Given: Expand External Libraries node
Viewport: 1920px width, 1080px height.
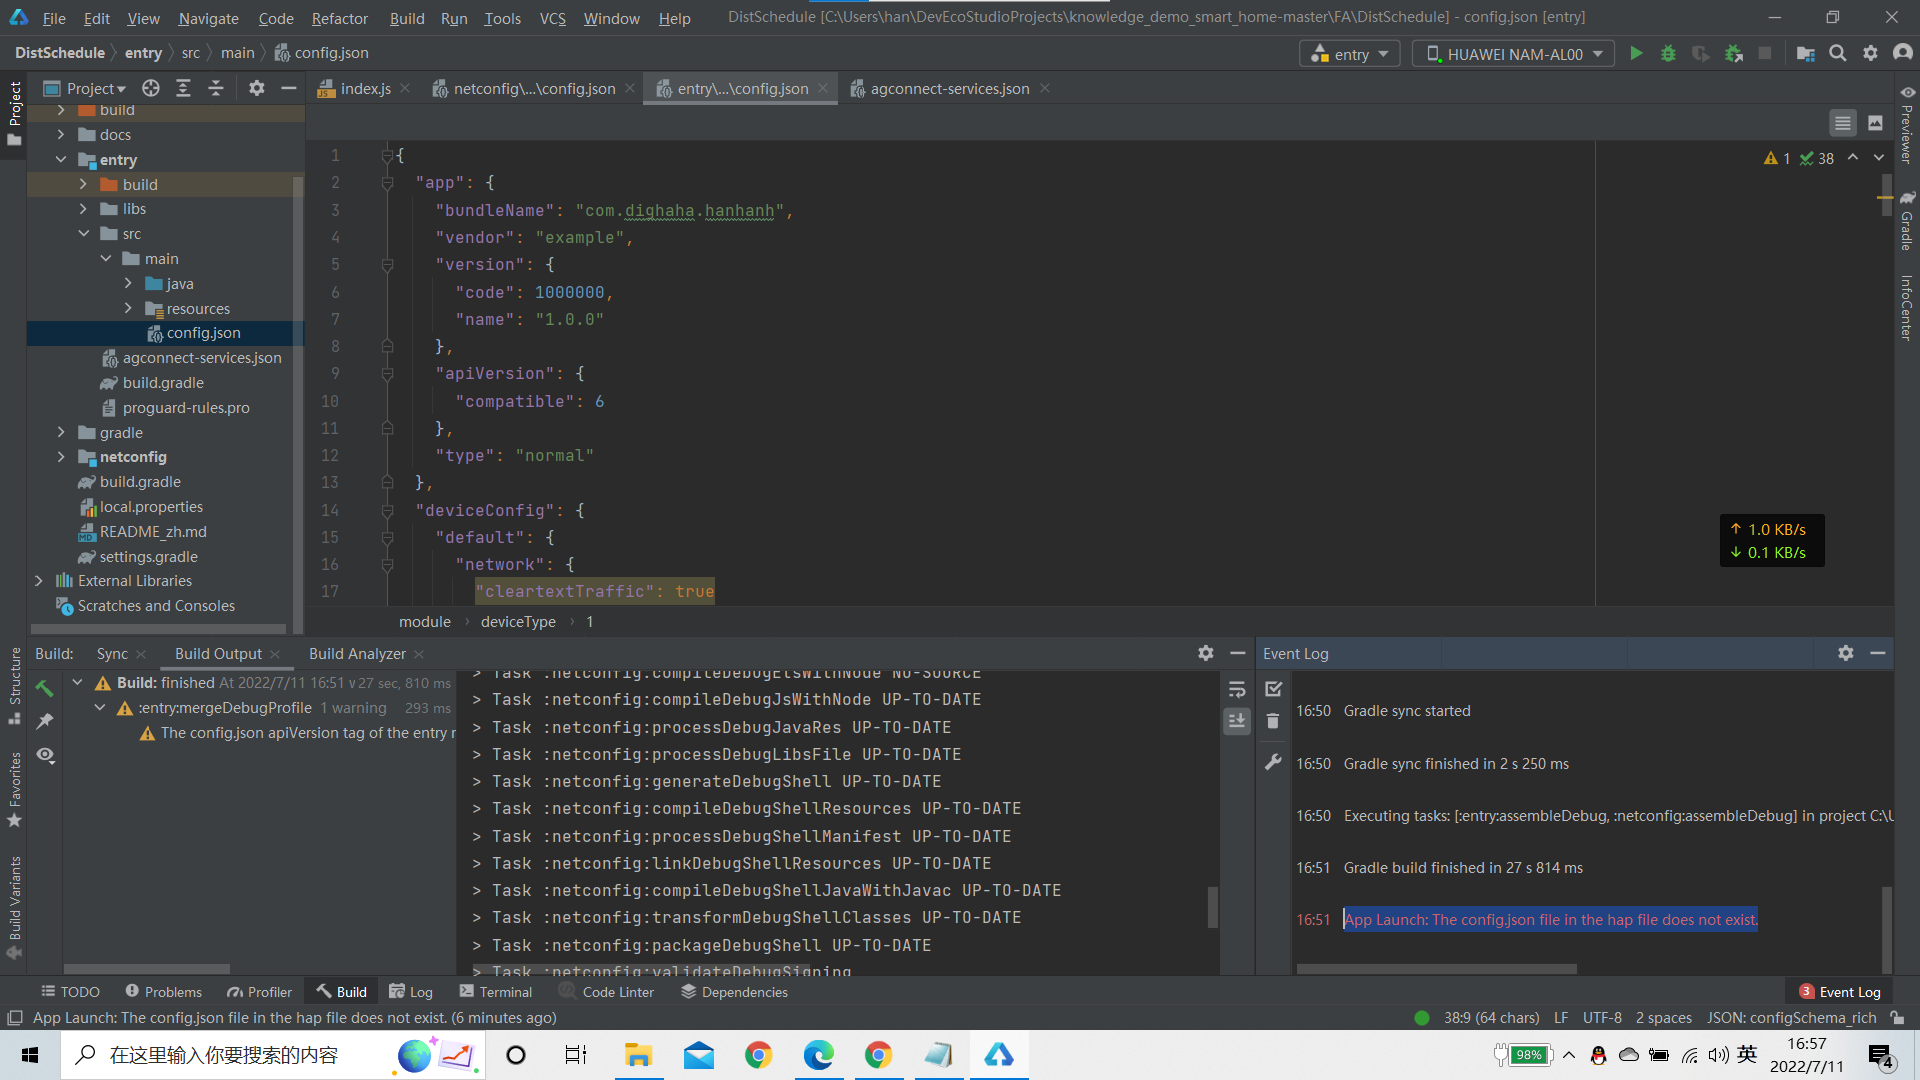Looking at the screenshot, I should [39, 581].
